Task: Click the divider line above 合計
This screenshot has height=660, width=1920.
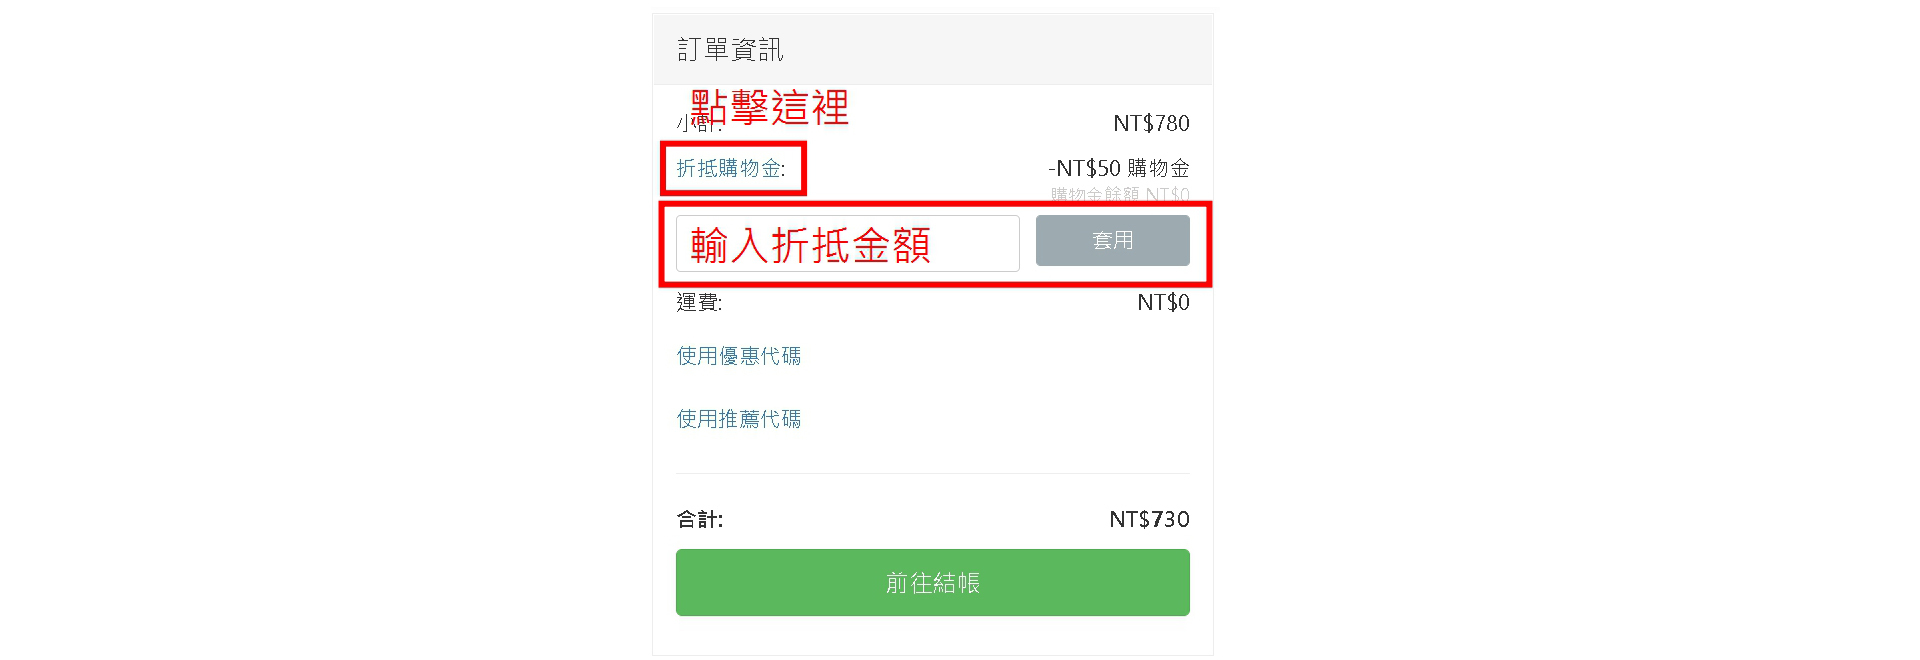Action: 932,473
